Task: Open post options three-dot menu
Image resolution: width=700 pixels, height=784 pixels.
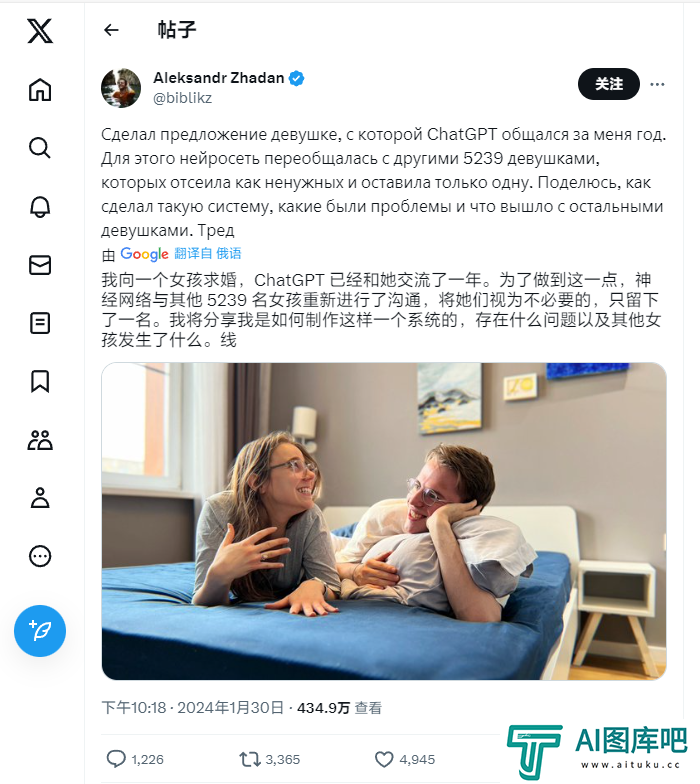Action: tap(658, 84)
